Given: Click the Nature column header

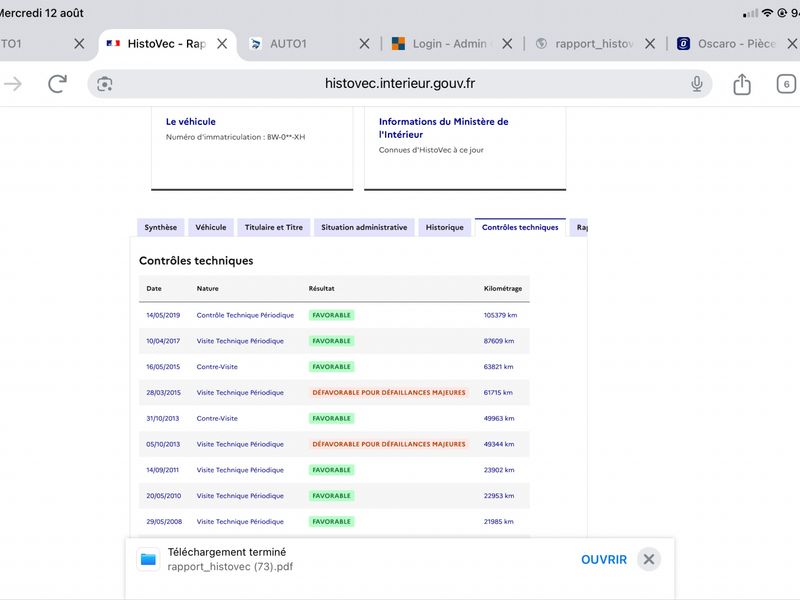Looking at the screenshot, I should click(208, 288).
